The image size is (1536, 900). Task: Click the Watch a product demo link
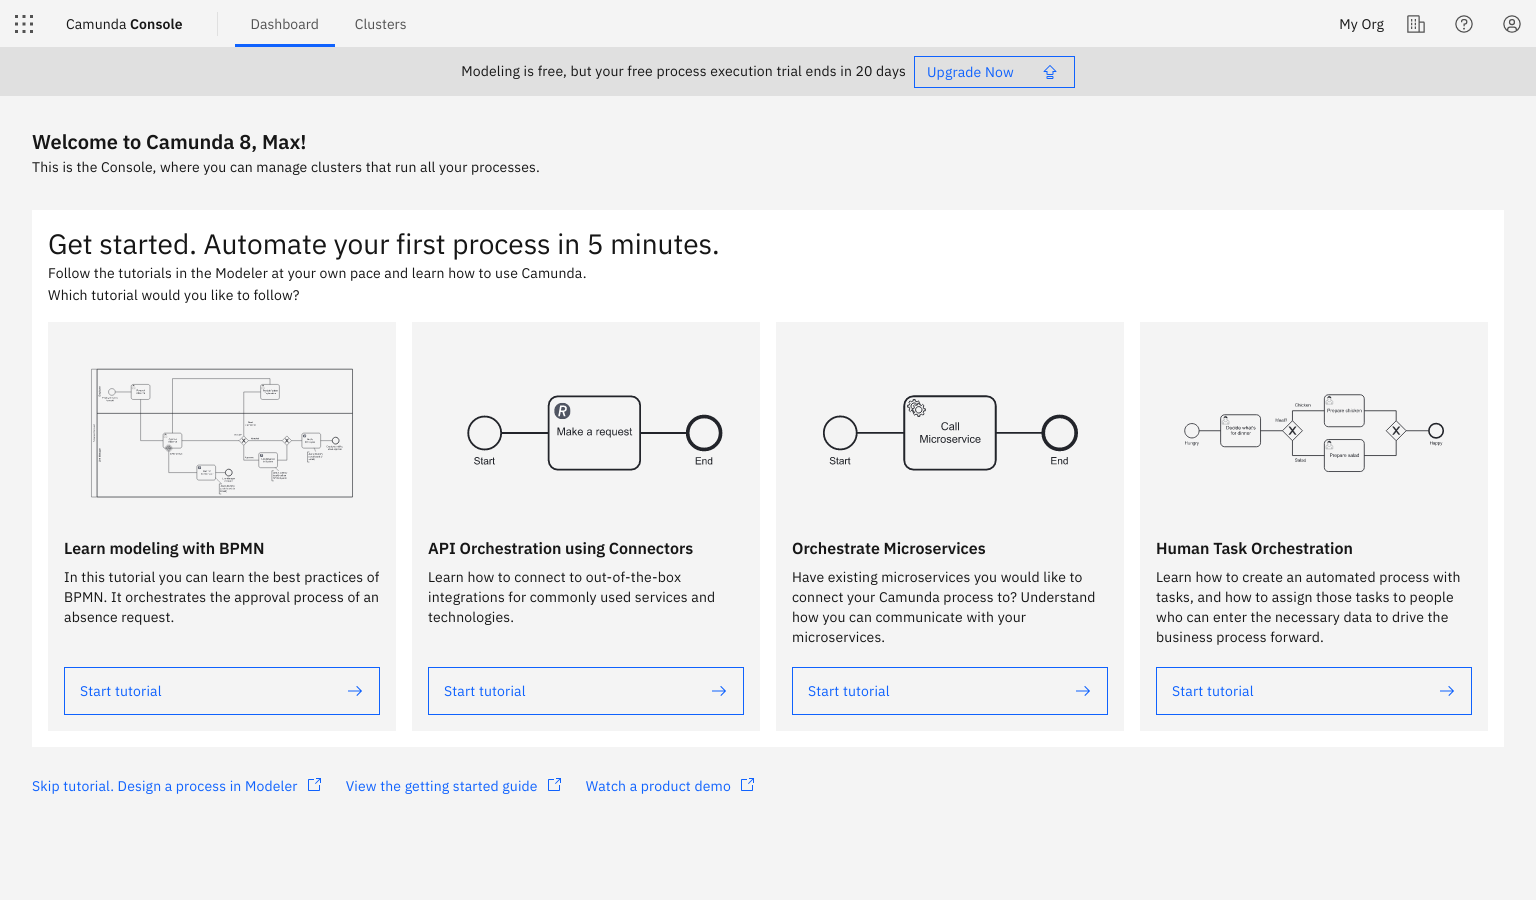click(657, 786)
